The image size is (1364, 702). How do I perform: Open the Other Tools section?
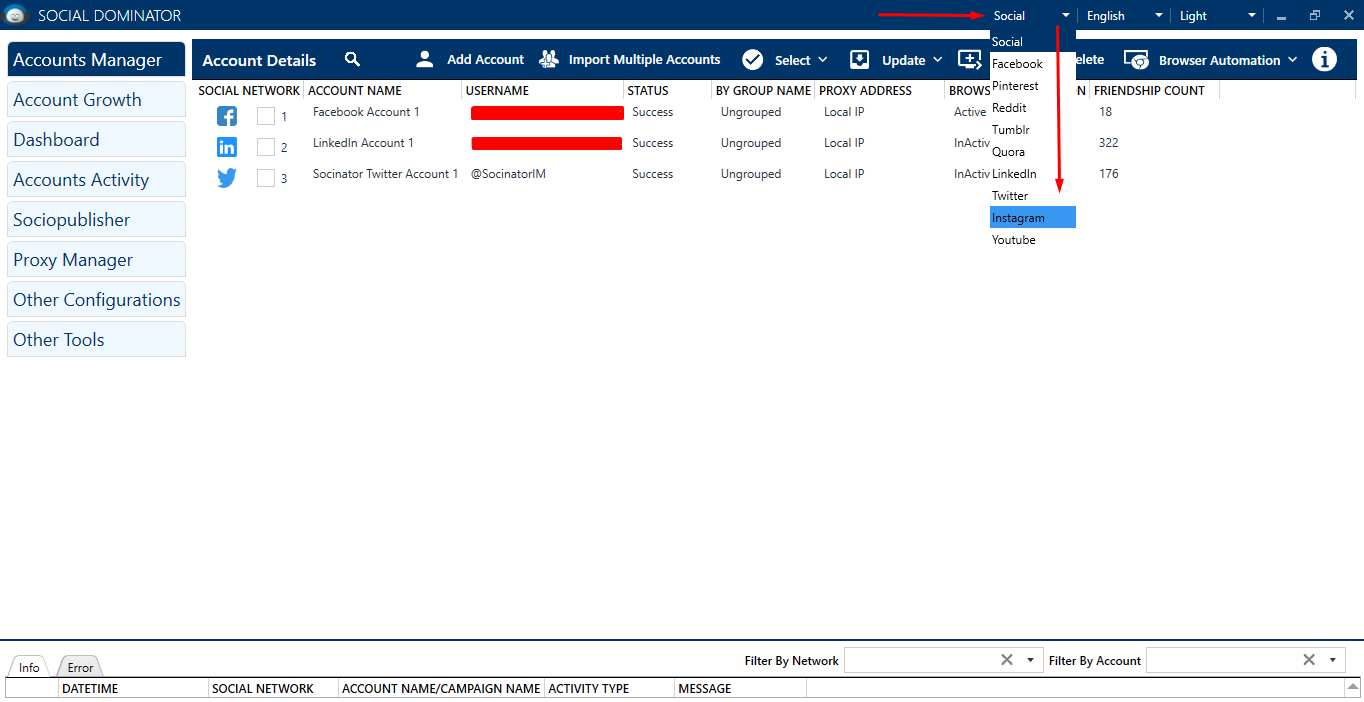[x=96, y=340]
